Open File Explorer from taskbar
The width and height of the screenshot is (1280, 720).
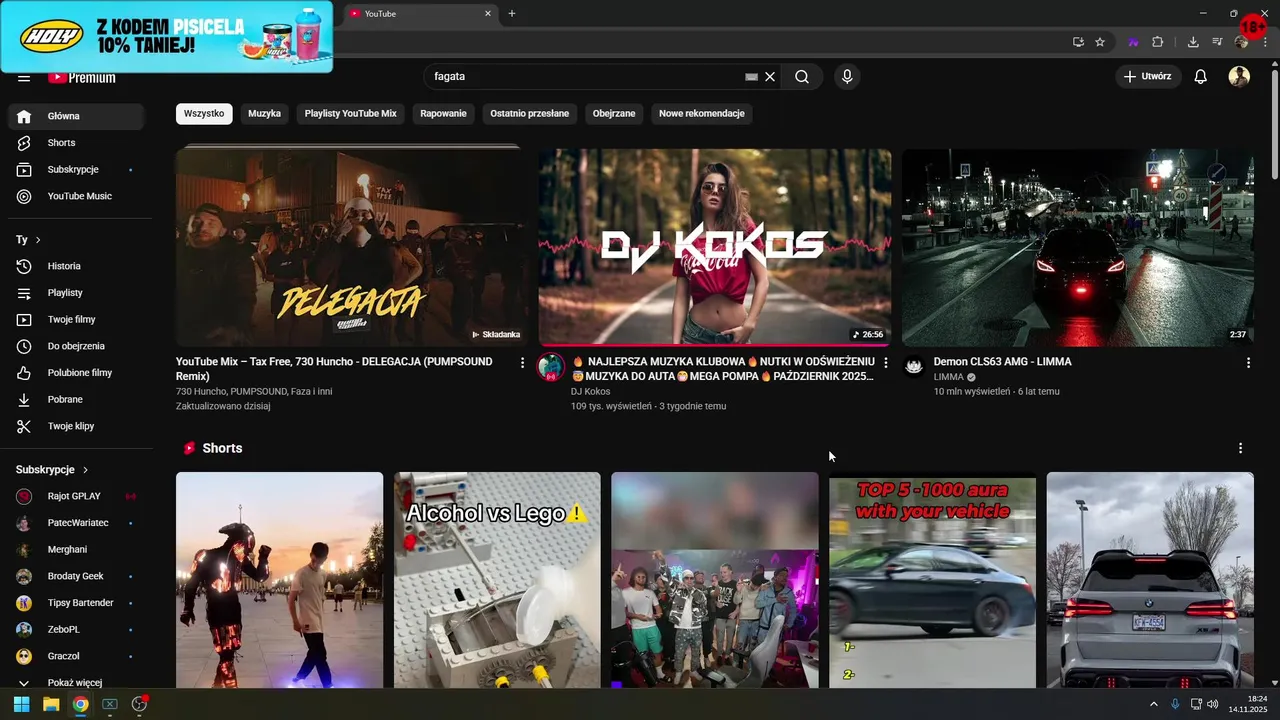point(51,704)
